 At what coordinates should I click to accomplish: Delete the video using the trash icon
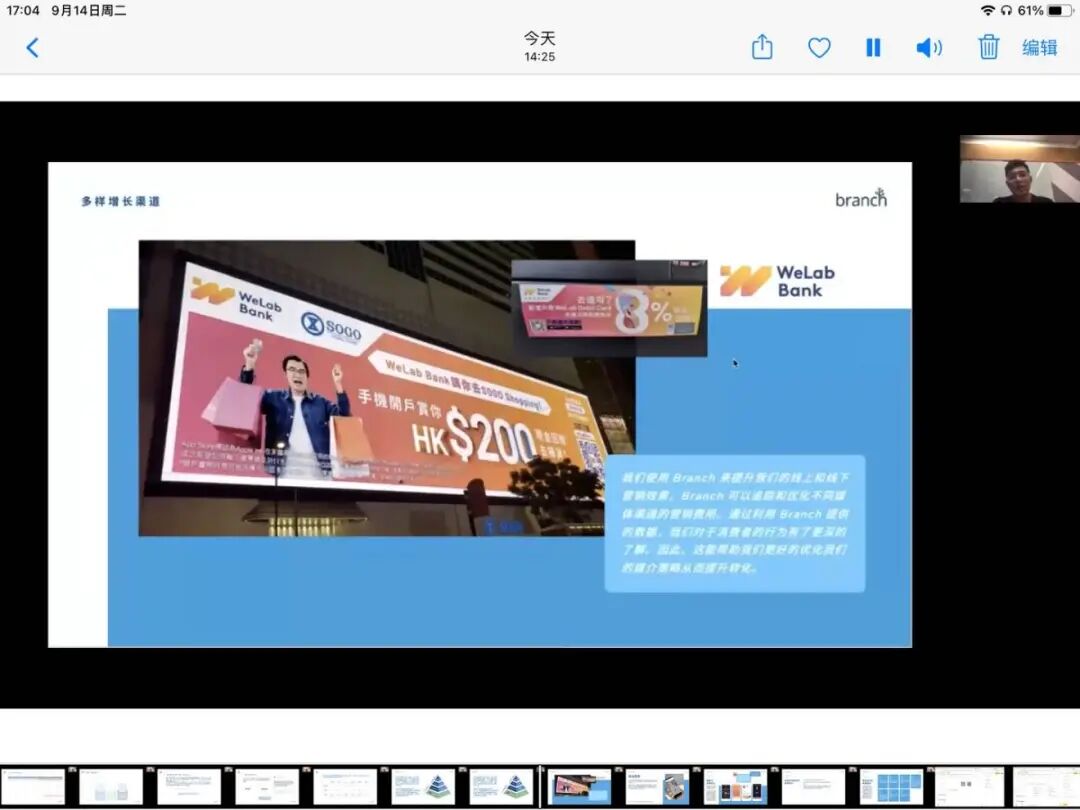988,47
